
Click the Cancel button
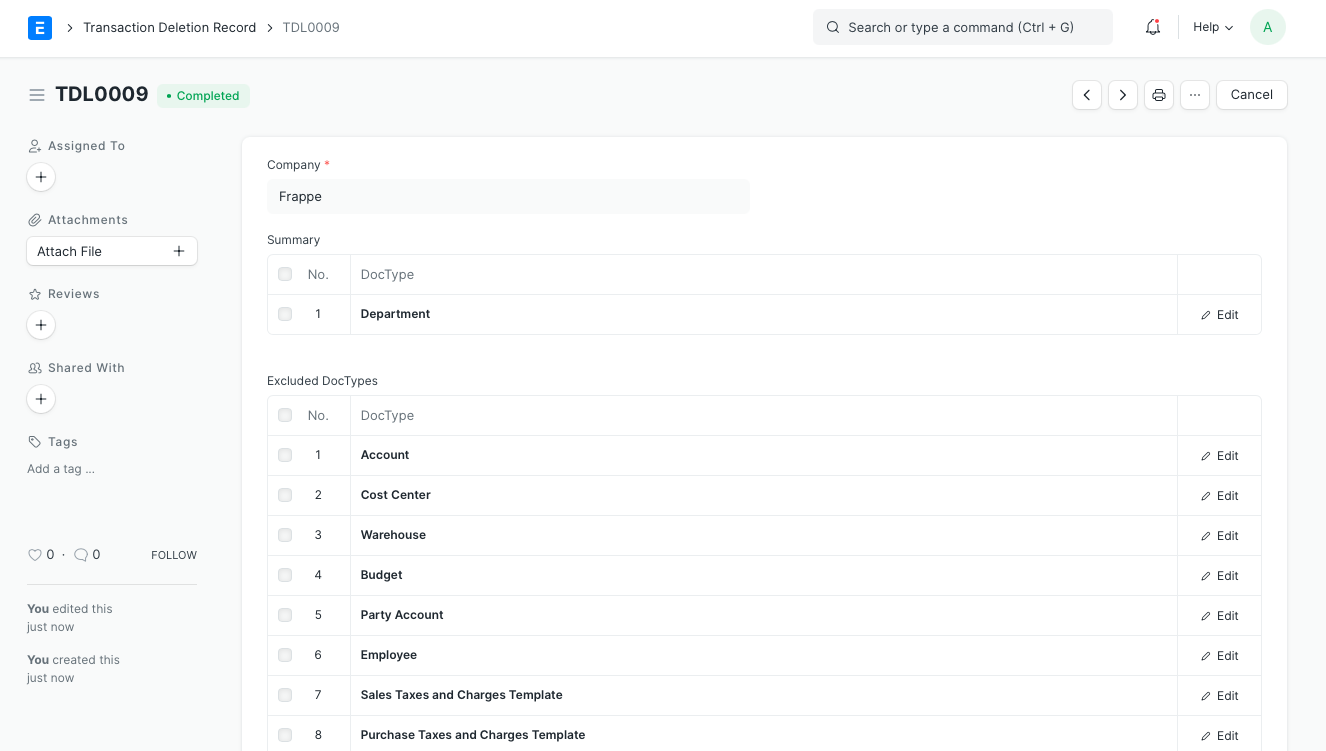pyautogui.click(x=1251, y=95)
